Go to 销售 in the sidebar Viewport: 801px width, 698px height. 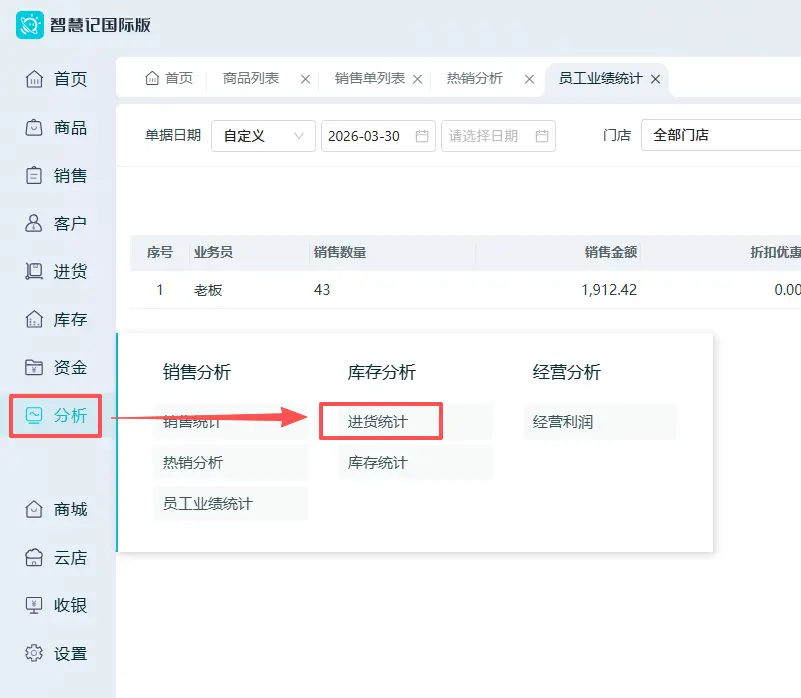(56, 175)
